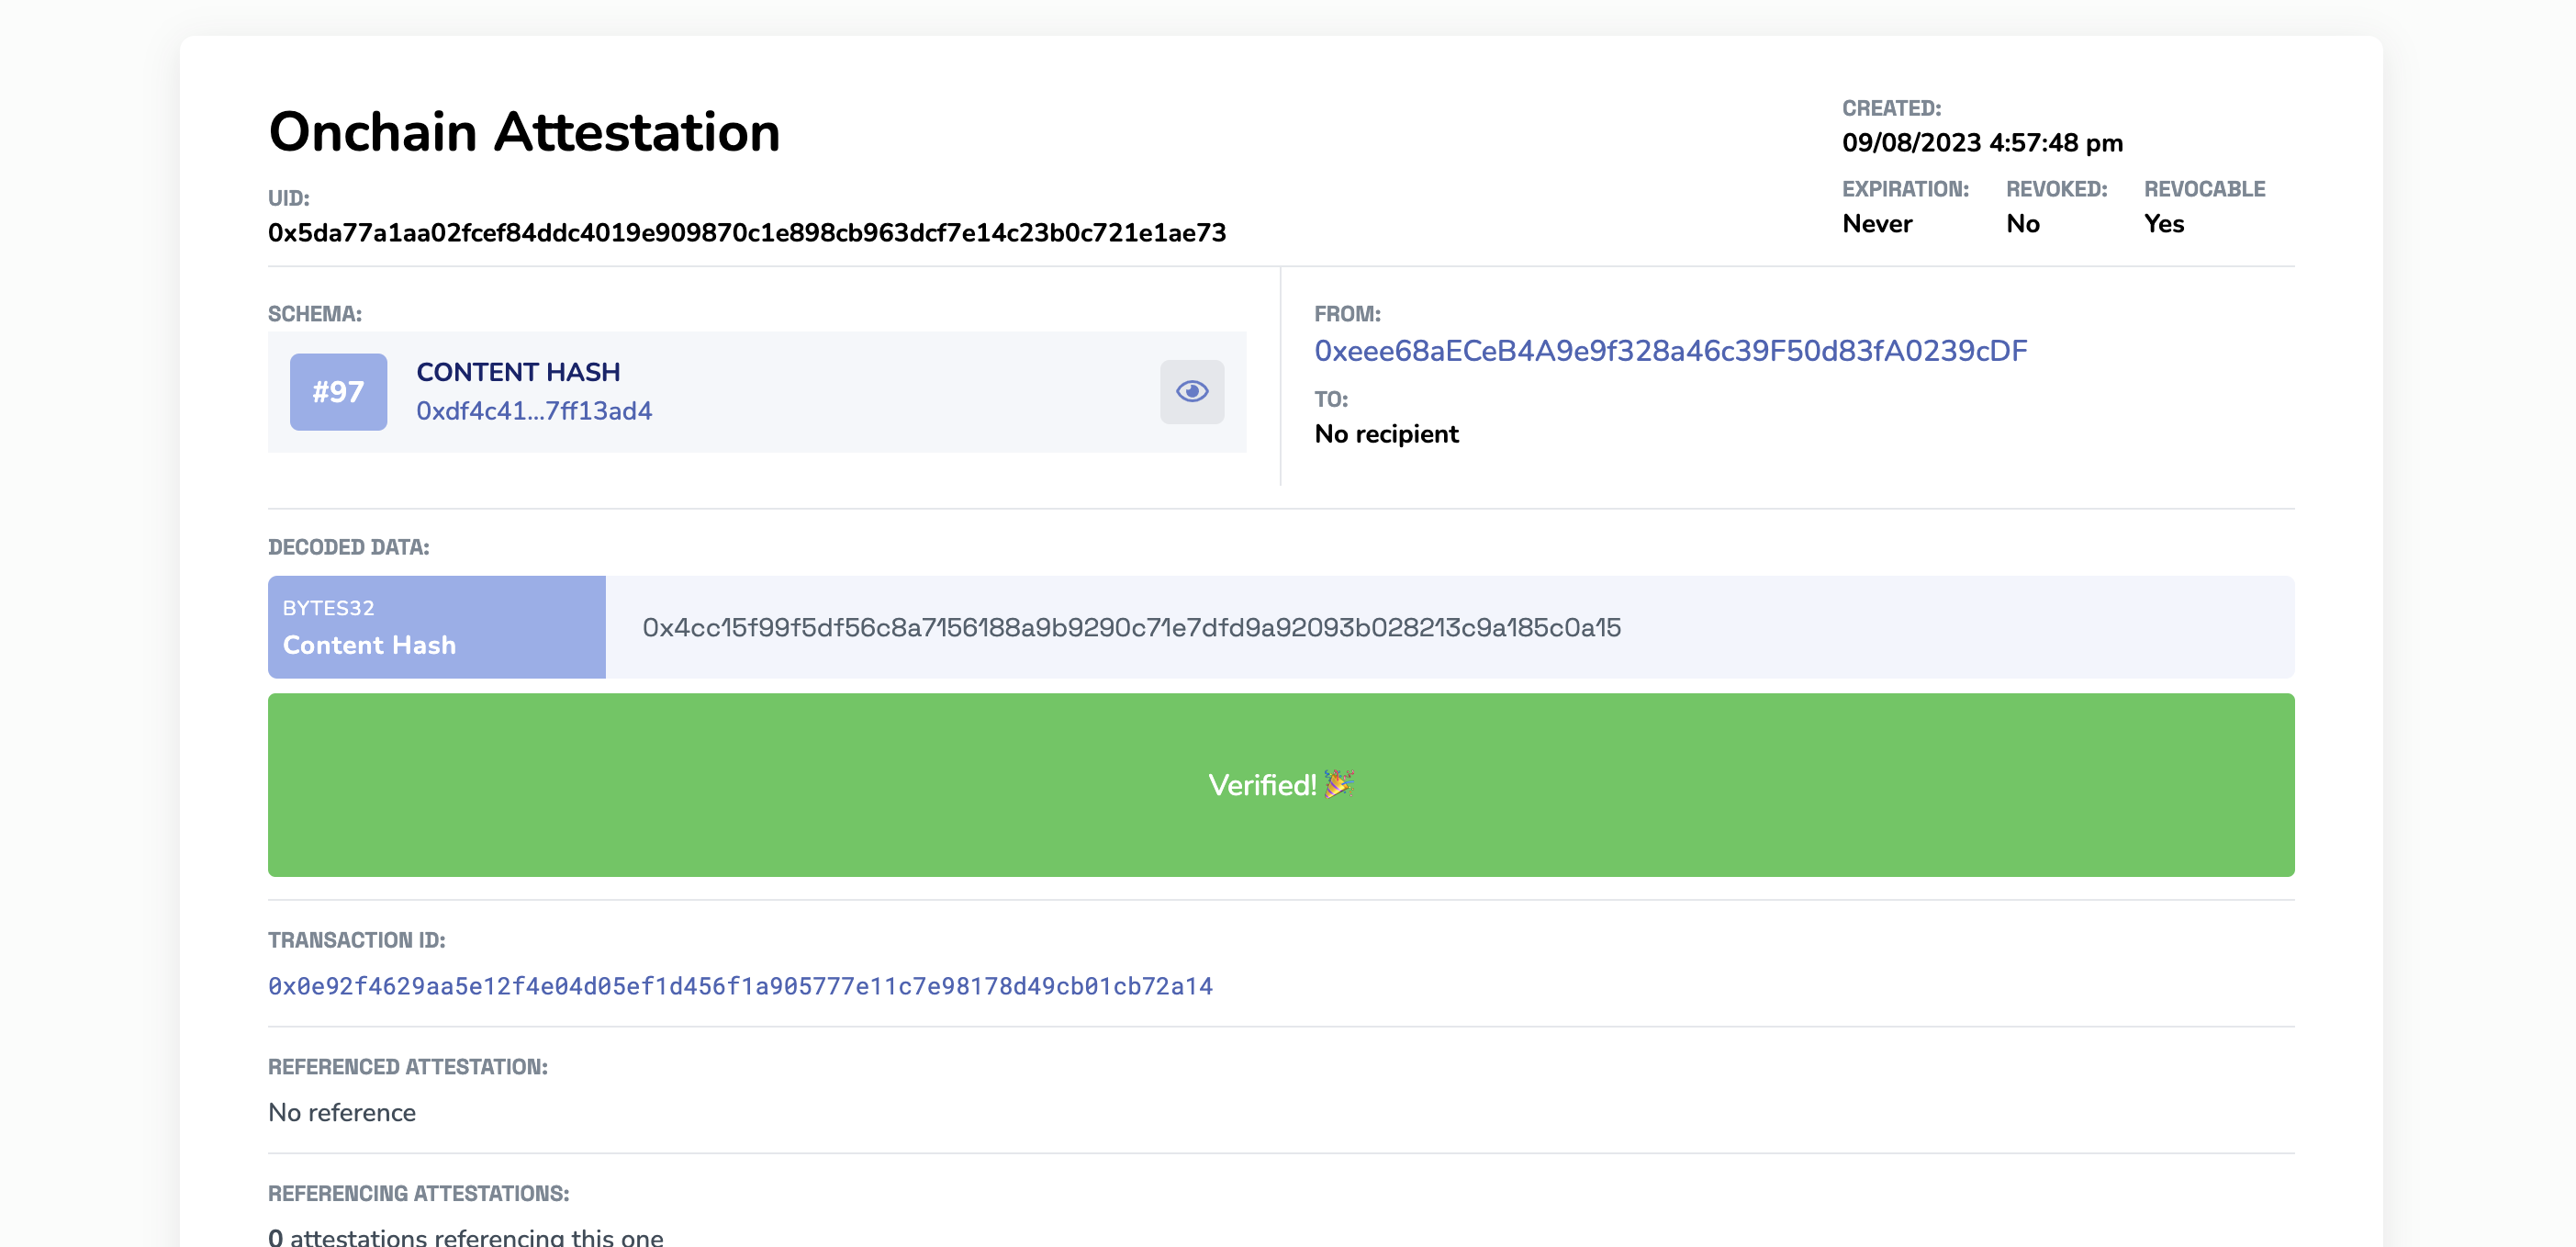The height and width of the screenshot is (1247, 2576).
Task: Click the SCHEMA label
Action: [x=314, y=314]
